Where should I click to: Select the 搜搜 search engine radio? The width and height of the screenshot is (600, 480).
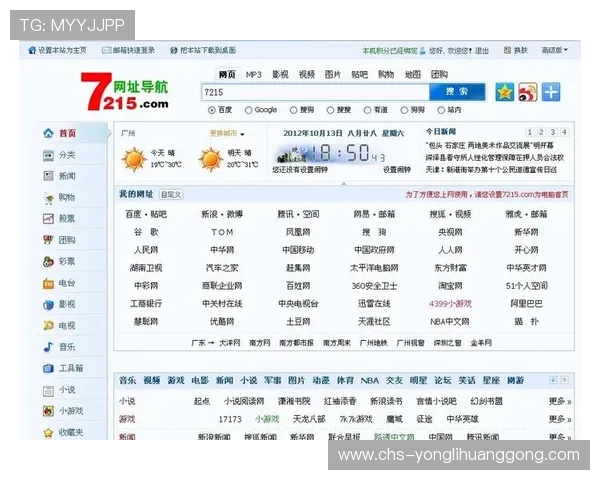pos(330,110)
